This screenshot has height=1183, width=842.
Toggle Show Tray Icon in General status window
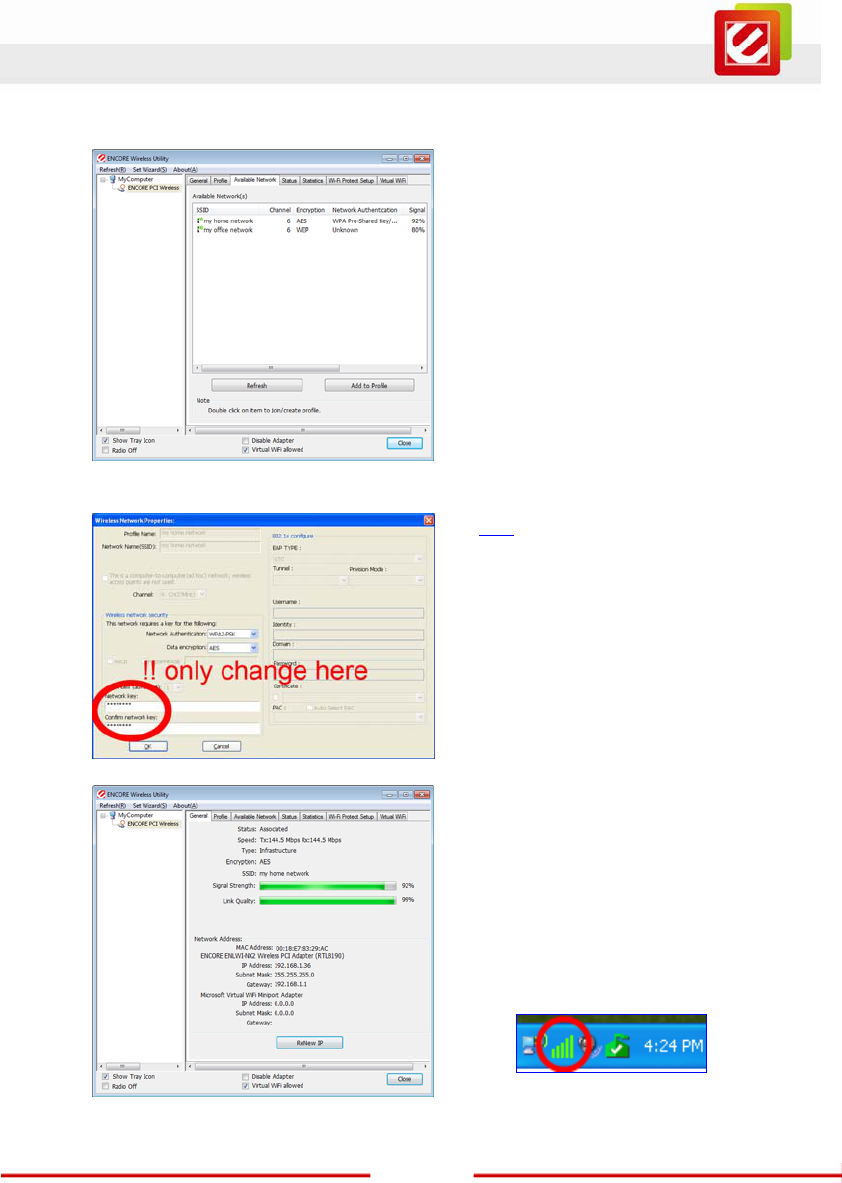point(105,1077)
